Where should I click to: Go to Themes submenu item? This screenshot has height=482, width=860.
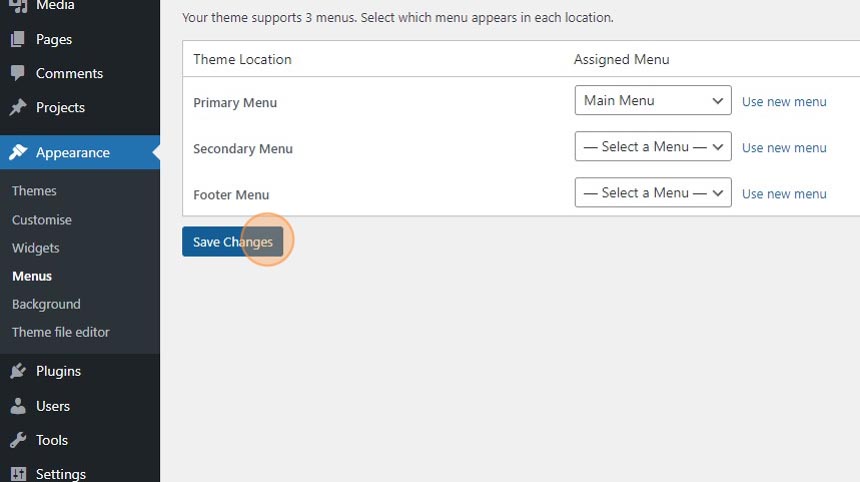click(x=34, y=191)
